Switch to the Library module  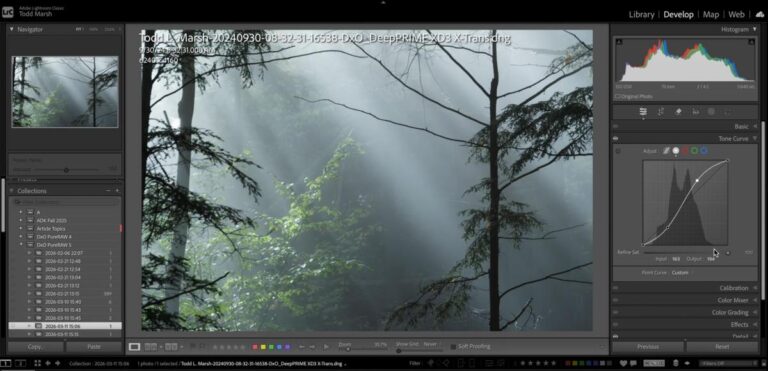641,14
